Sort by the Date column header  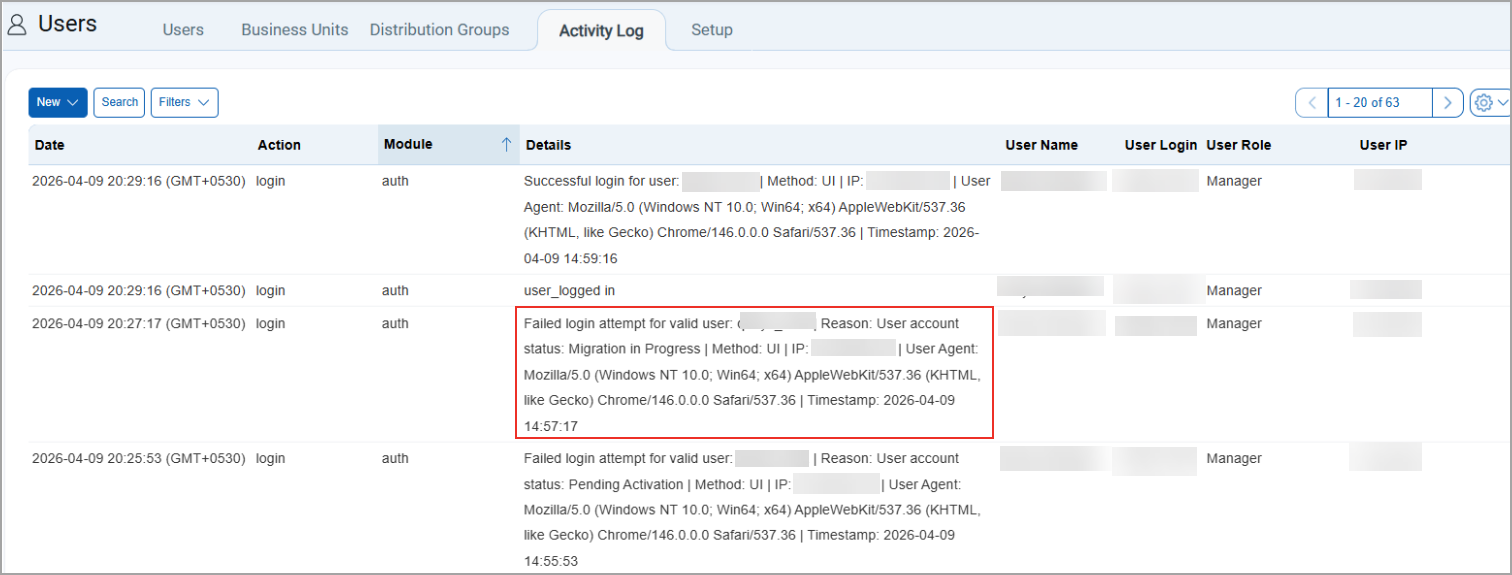click(x=49, y=145)
